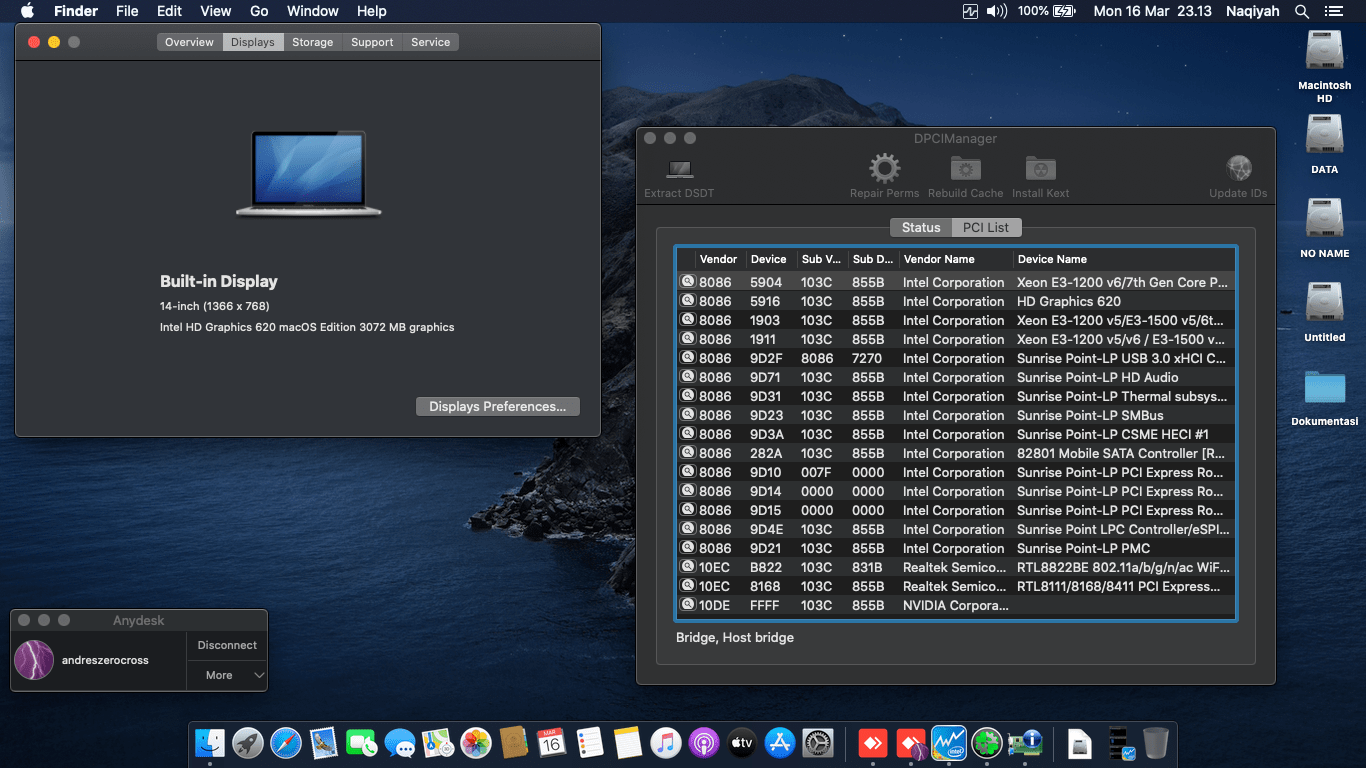Open the Macintosh HD desktop drive
Image resolution: width=1366 pixels, height=768 pixels.
click(x=1324, y=65)
